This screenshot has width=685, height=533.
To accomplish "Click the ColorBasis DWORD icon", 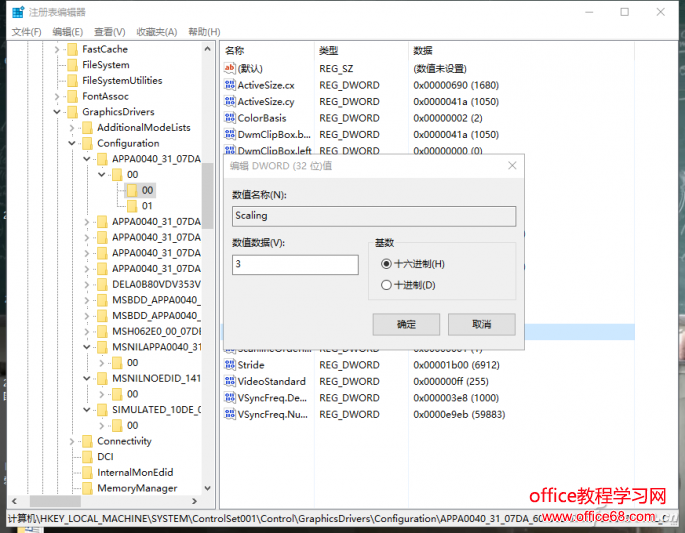I will [230, 118].
